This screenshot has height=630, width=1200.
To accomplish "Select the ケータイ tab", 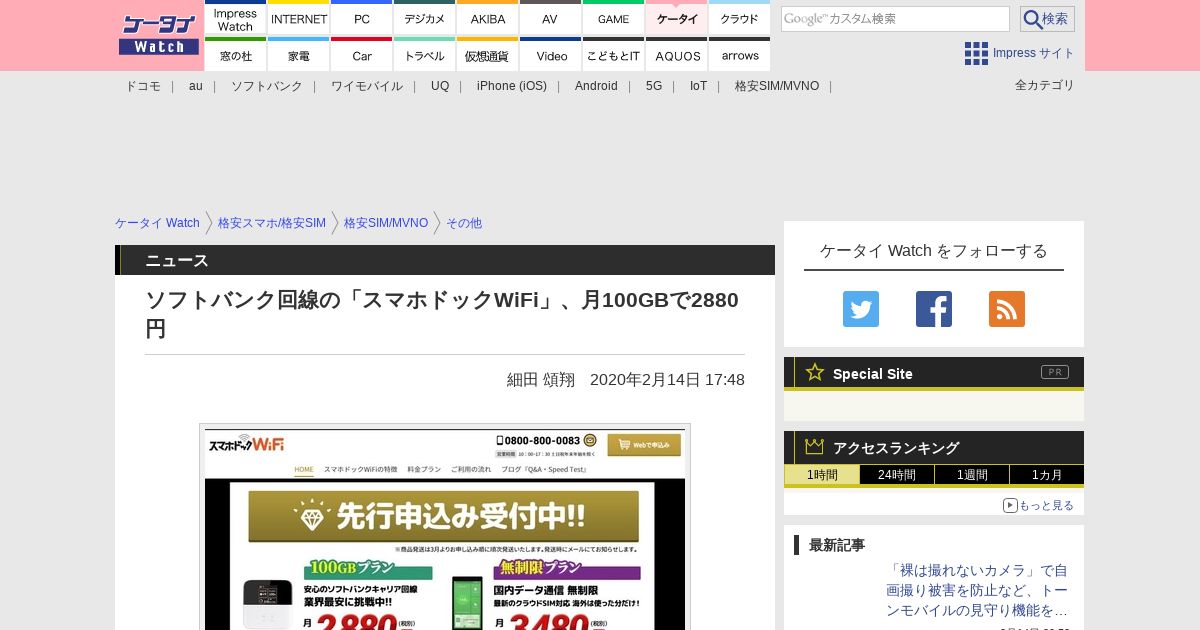I will click(677, 18).
